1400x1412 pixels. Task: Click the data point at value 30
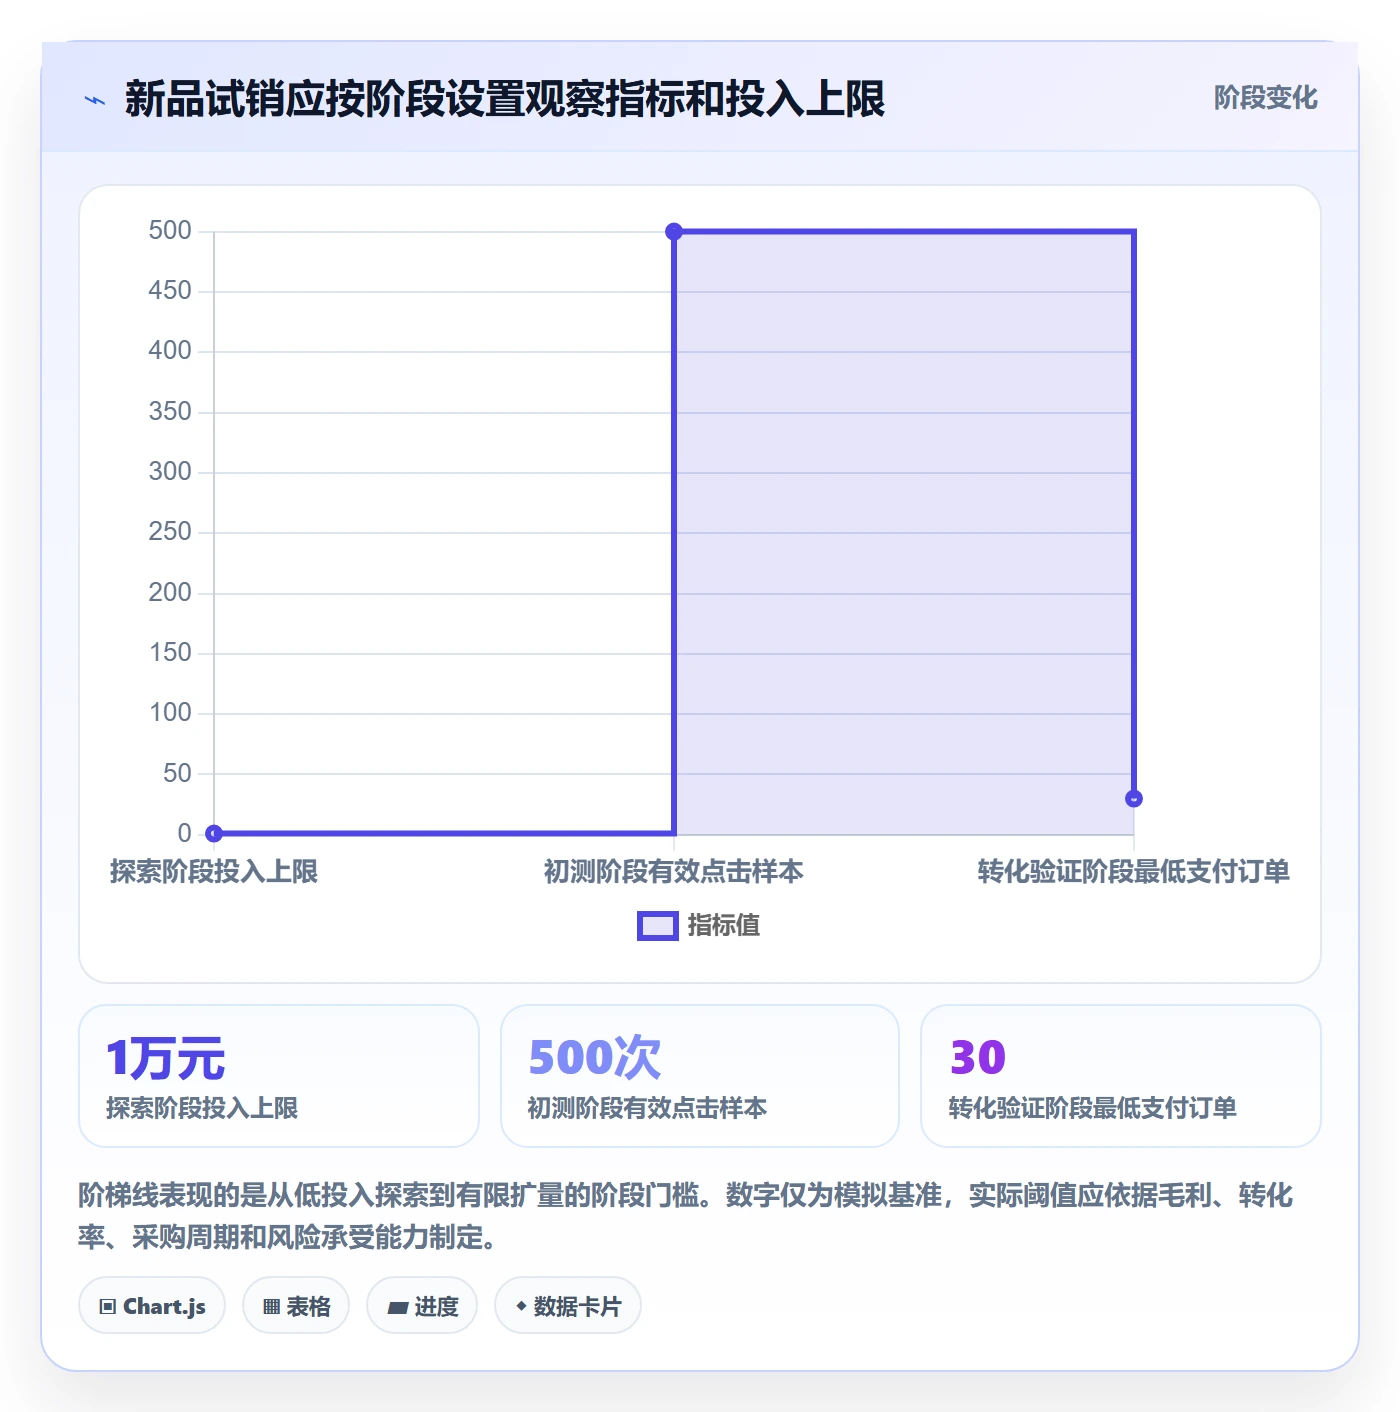tap(1133, 798)
